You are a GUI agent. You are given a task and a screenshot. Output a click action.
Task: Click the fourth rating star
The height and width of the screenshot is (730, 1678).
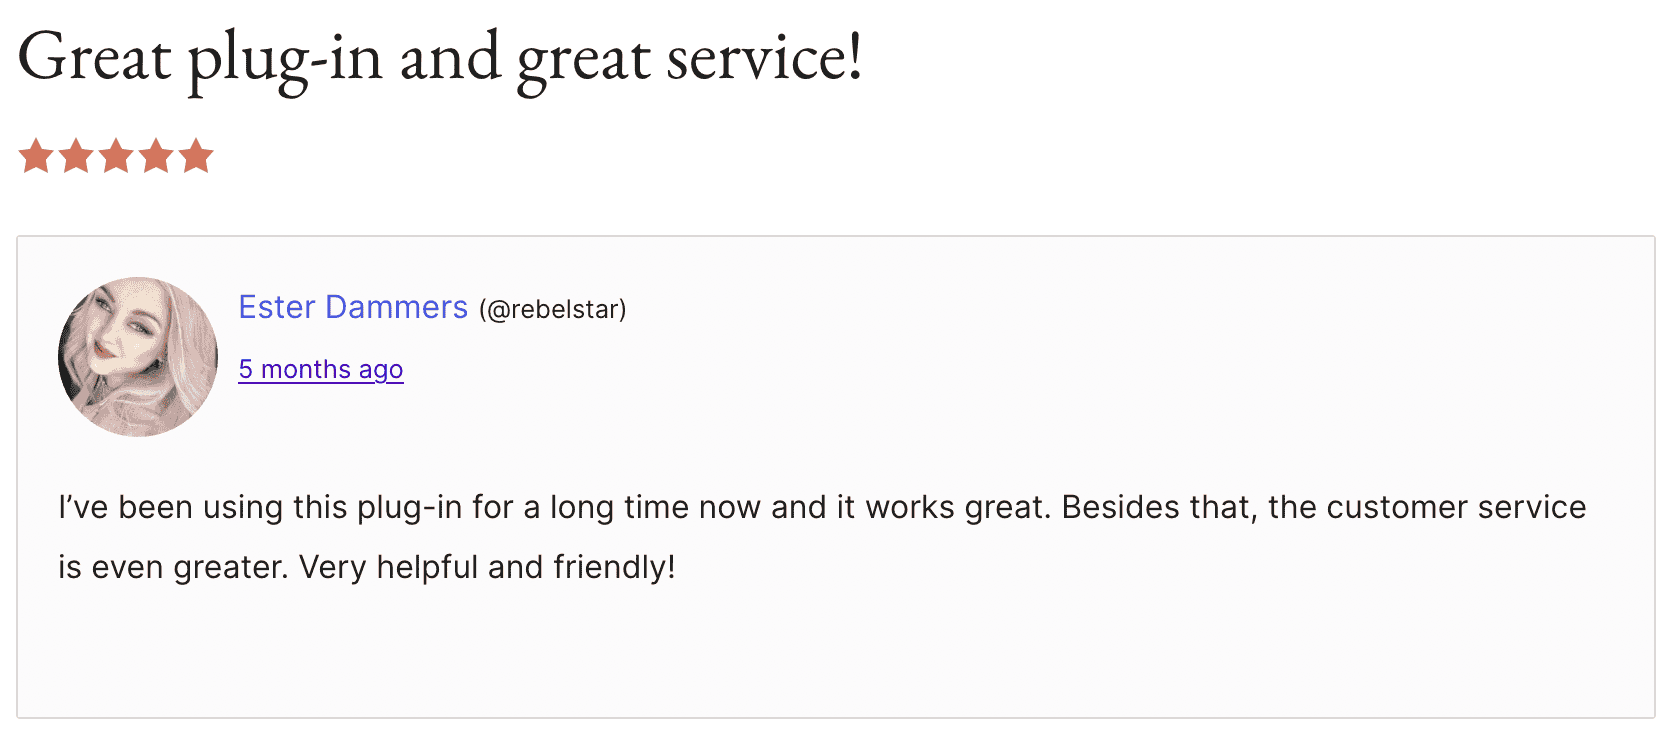click(156, 156)
